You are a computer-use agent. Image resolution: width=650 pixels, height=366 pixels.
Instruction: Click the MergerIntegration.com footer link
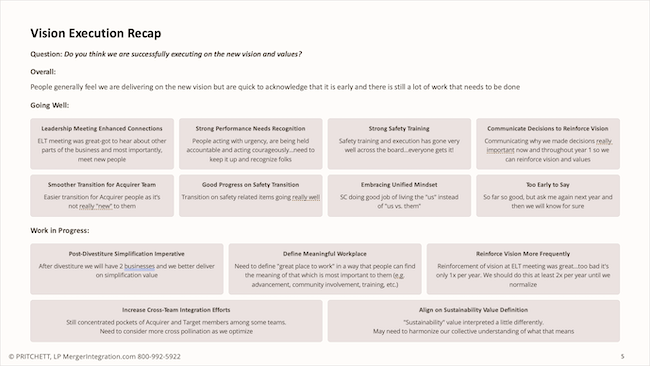pyautogui.click(x=99, y=356)
